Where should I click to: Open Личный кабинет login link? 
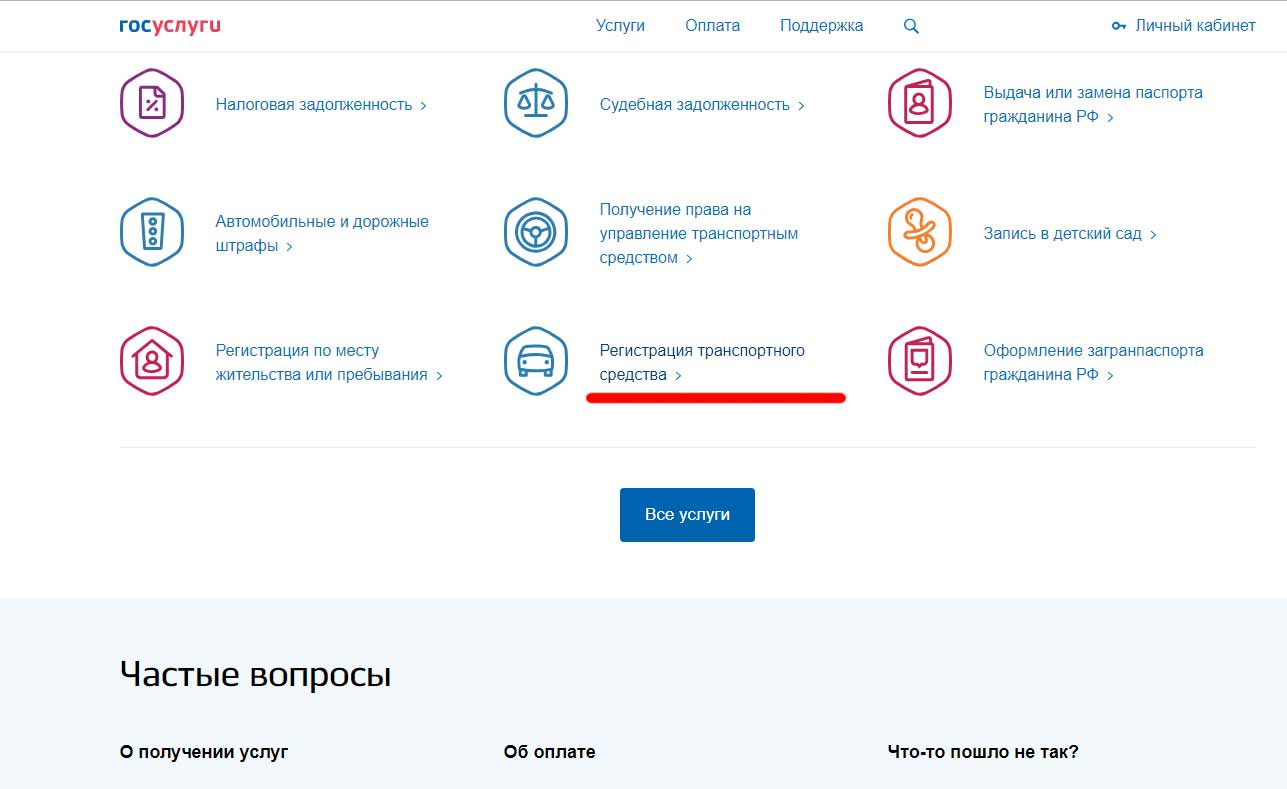click(x=1184, y=26)
